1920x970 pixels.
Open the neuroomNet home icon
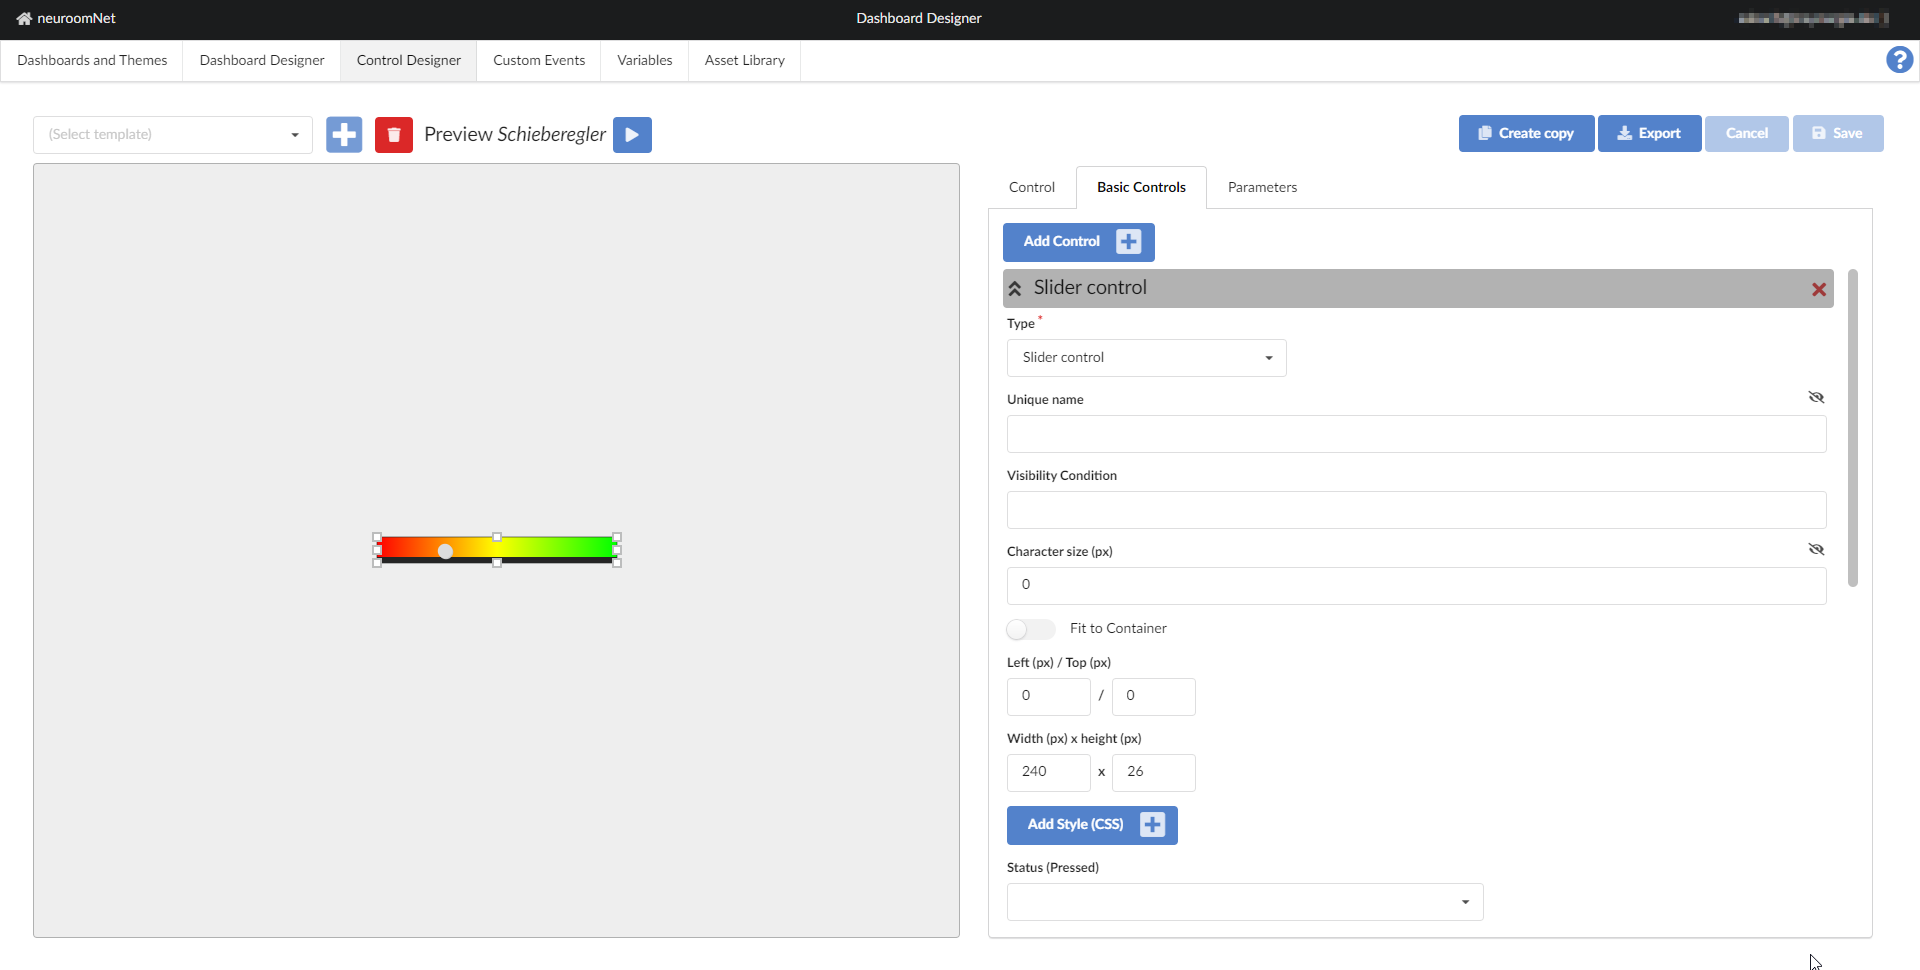pos(22,18)
